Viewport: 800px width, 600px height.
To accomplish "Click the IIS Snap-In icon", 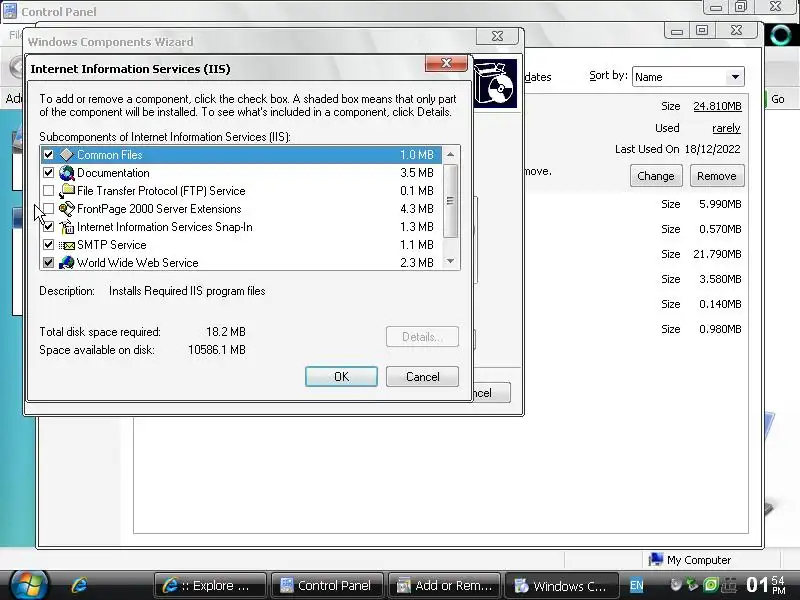I will tap(66, 227).
